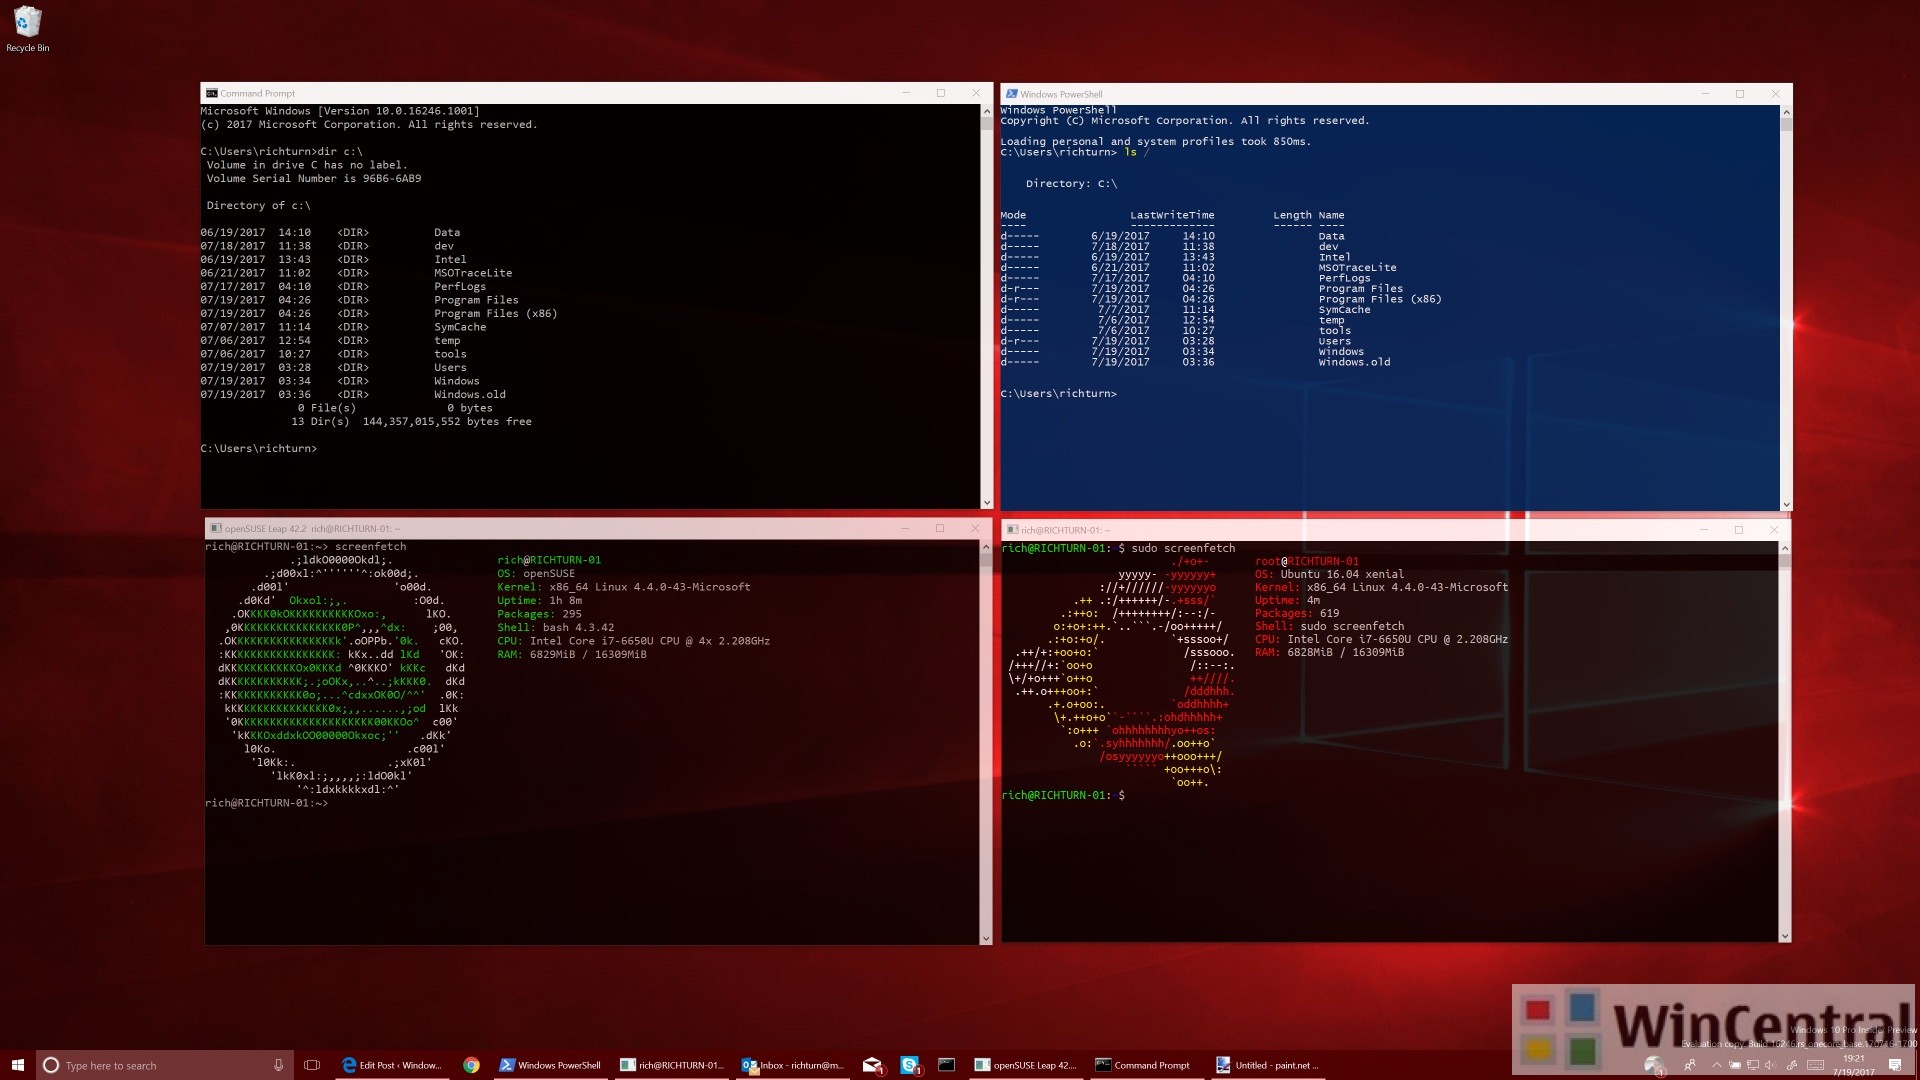The height and width of the screenshot is (1080, 1920).
Task: Click the Command Prompt title bar icon
Action: point(211,93)
